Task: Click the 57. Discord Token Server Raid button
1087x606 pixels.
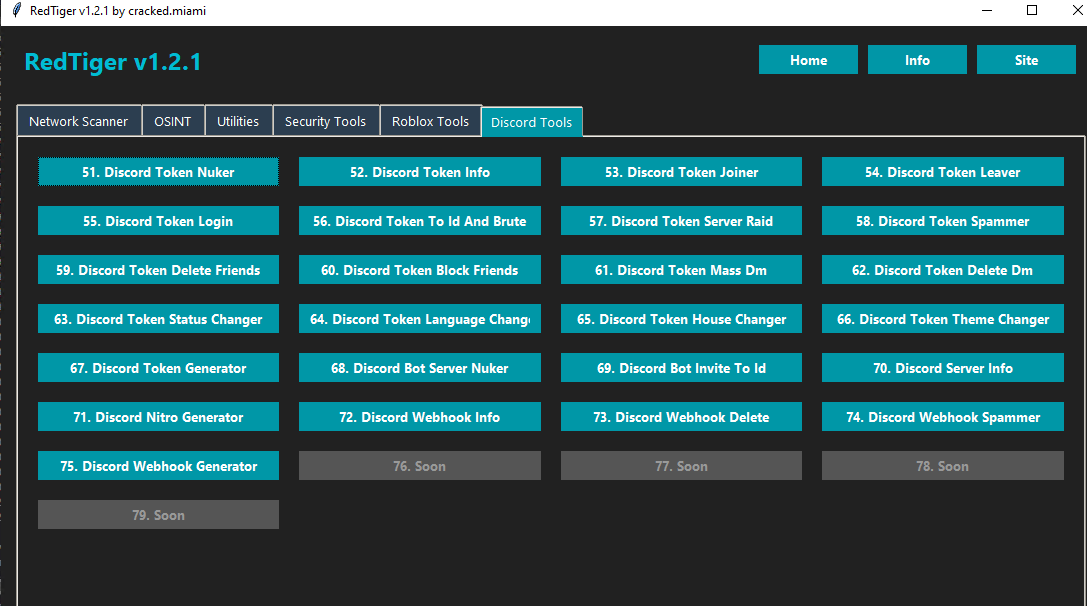Action: [x=681, y=220]
